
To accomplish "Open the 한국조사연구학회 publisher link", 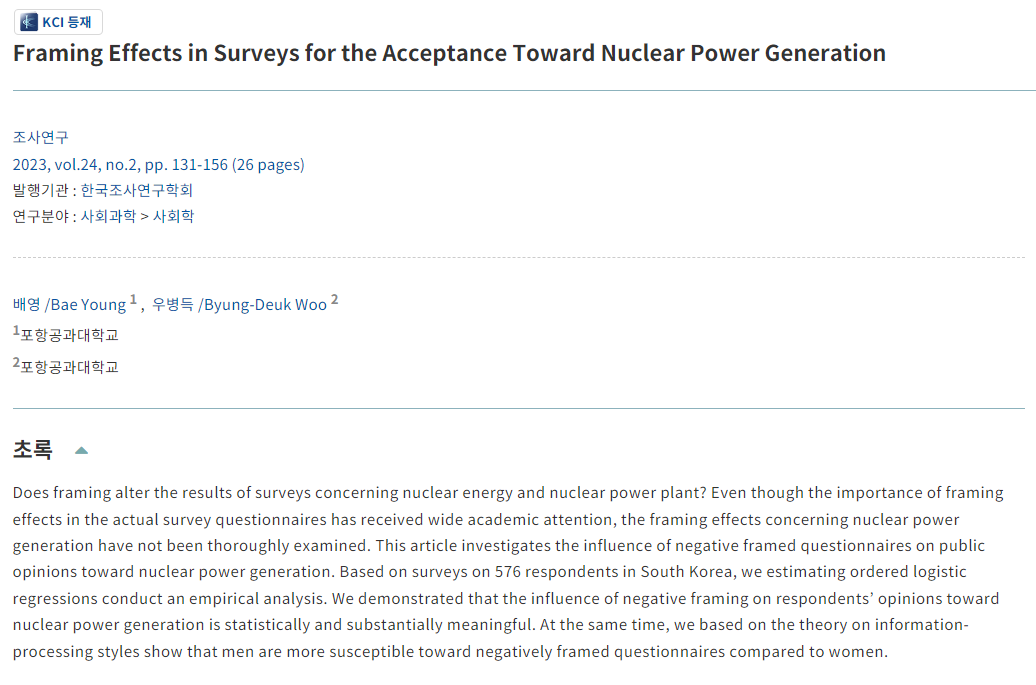I will (137, 190).
